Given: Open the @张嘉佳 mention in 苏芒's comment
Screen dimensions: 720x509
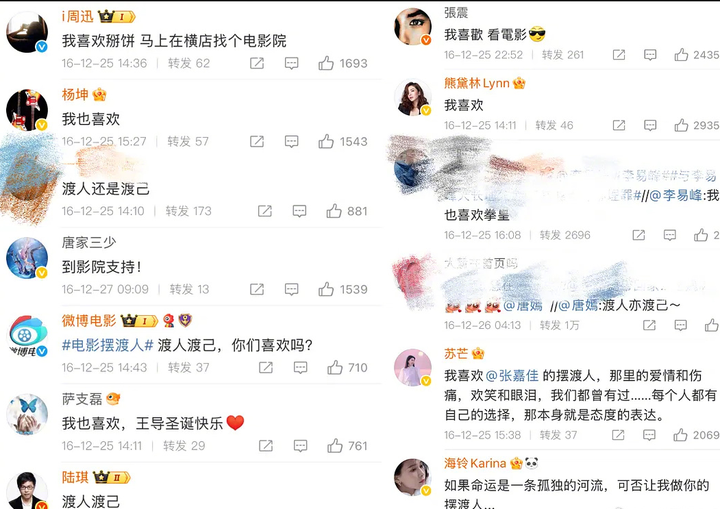Looking at the screenshot, I should tap(512, 376).
